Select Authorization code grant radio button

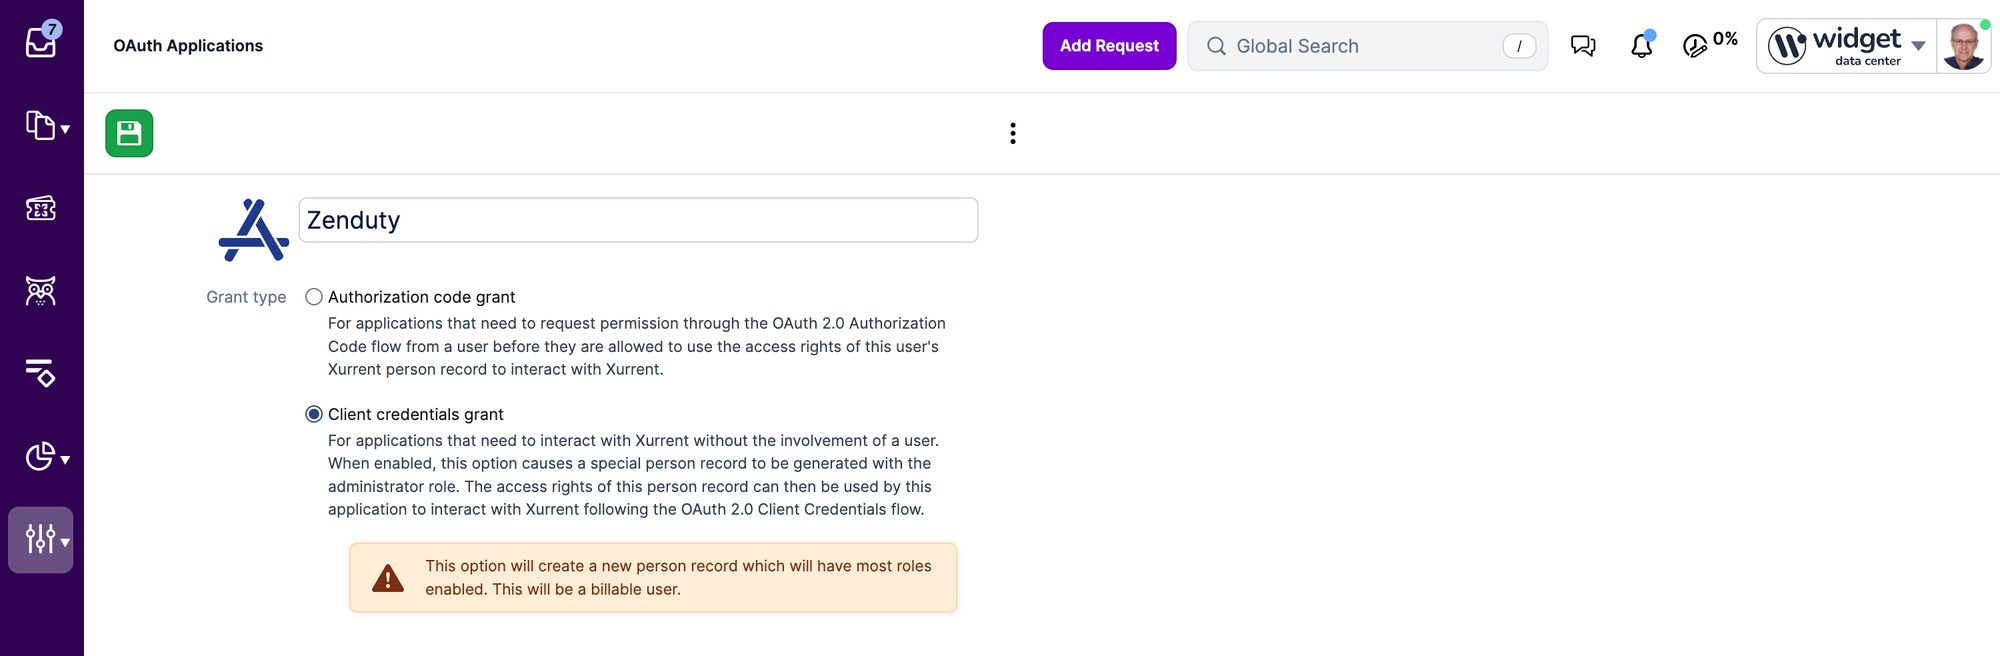tap(314, 297)
